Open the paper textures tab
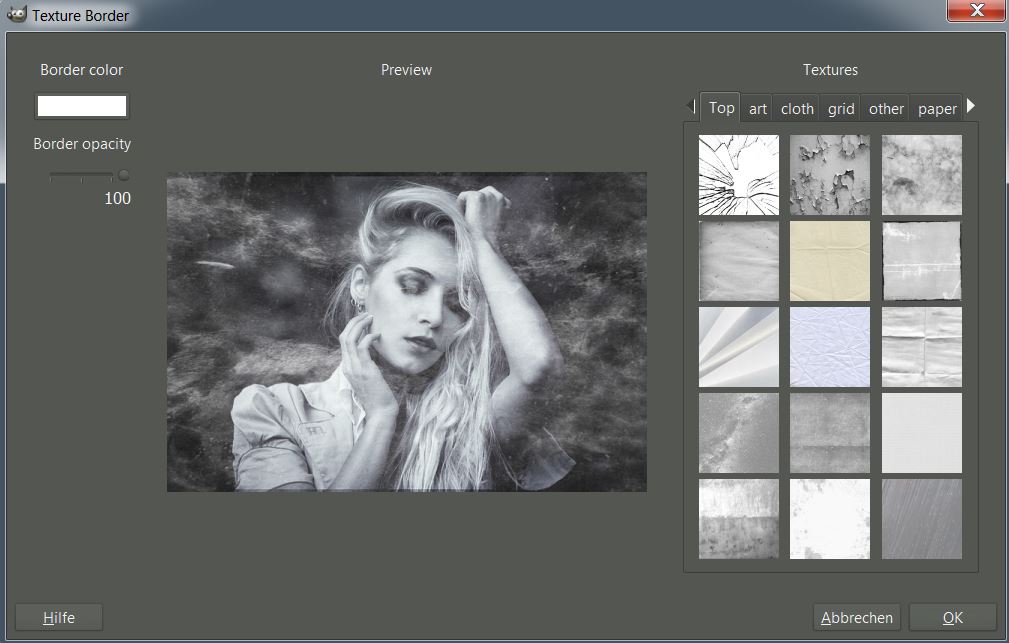Image resolution: width=1009 pixels, height=643 pixels. (x=937, y=109)
